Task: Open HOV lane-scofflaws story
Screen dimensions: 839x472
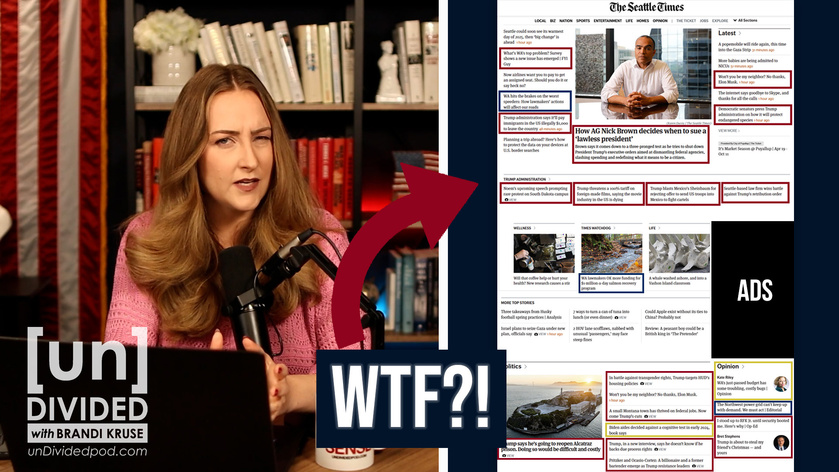Action: click(604, 333)
